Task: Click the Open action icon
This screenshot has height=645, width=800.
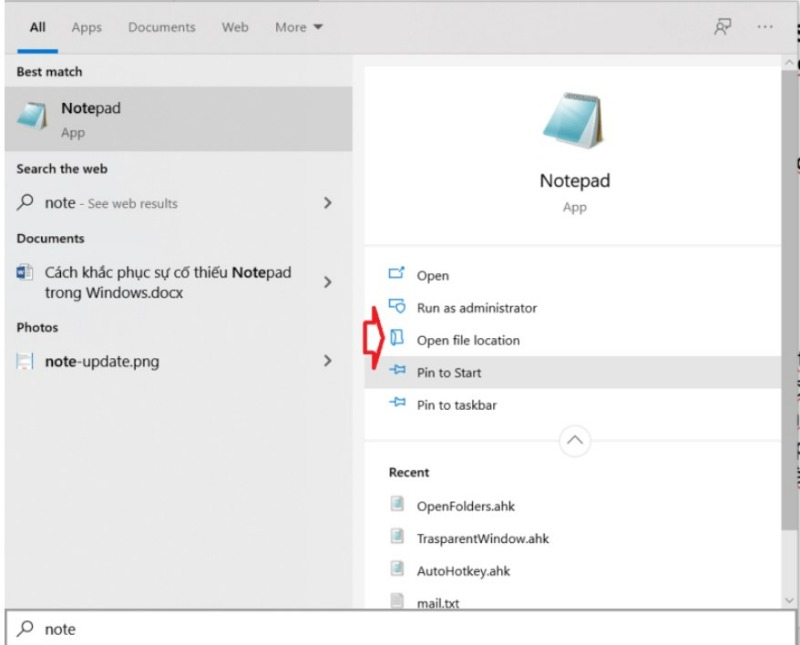Action: (396, 273)
